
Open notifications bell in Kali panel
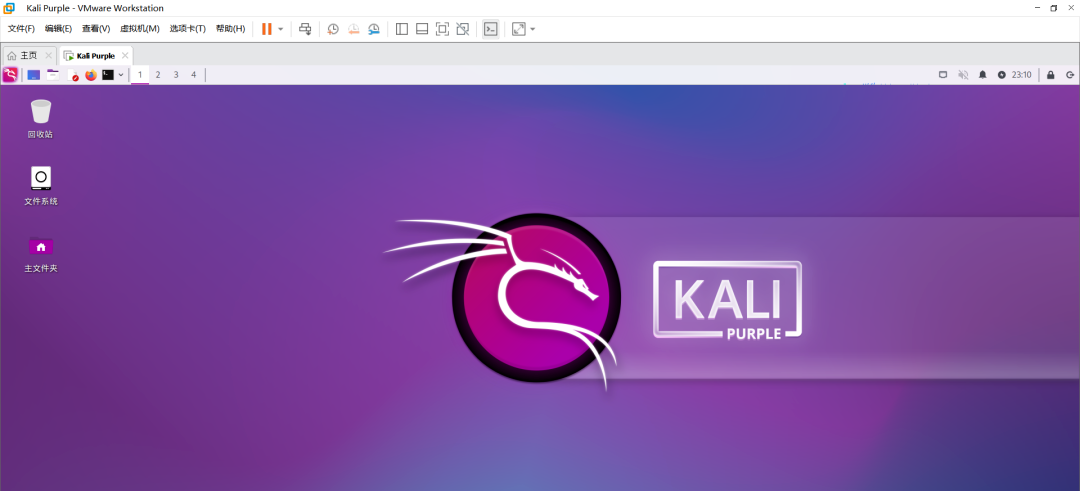983,74
